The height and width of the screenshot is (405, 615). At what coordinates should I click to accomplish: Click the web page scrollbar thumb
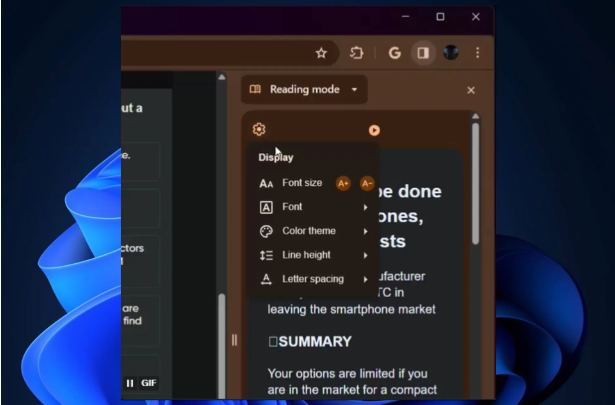click(x=222, y=346)
